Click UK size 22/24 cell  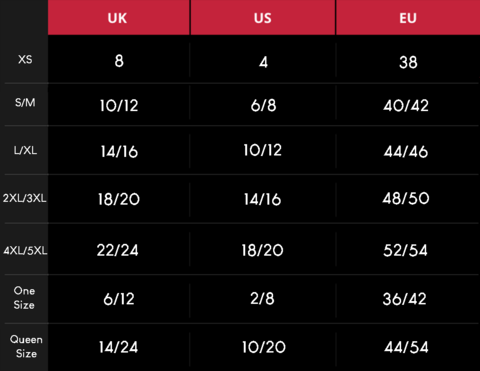coord(117,250)
